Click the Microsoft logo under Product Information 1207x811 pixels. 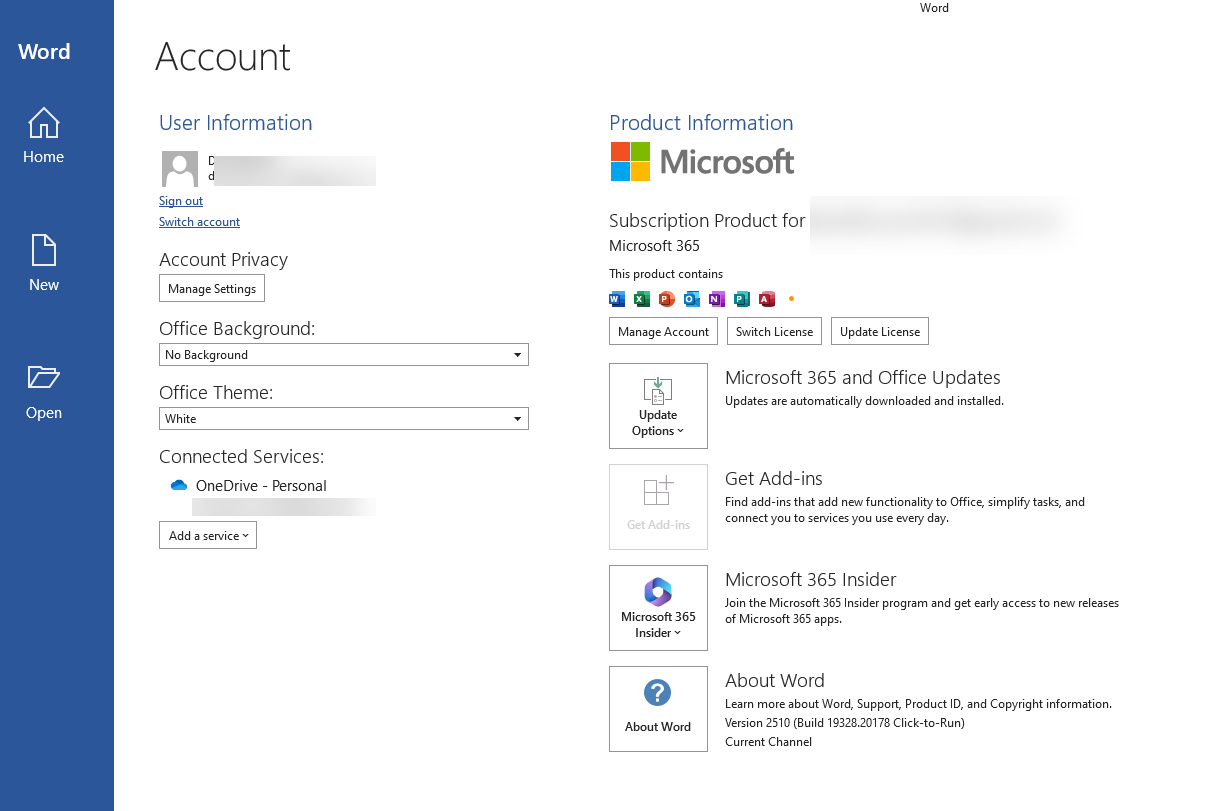tap(703, 161)
